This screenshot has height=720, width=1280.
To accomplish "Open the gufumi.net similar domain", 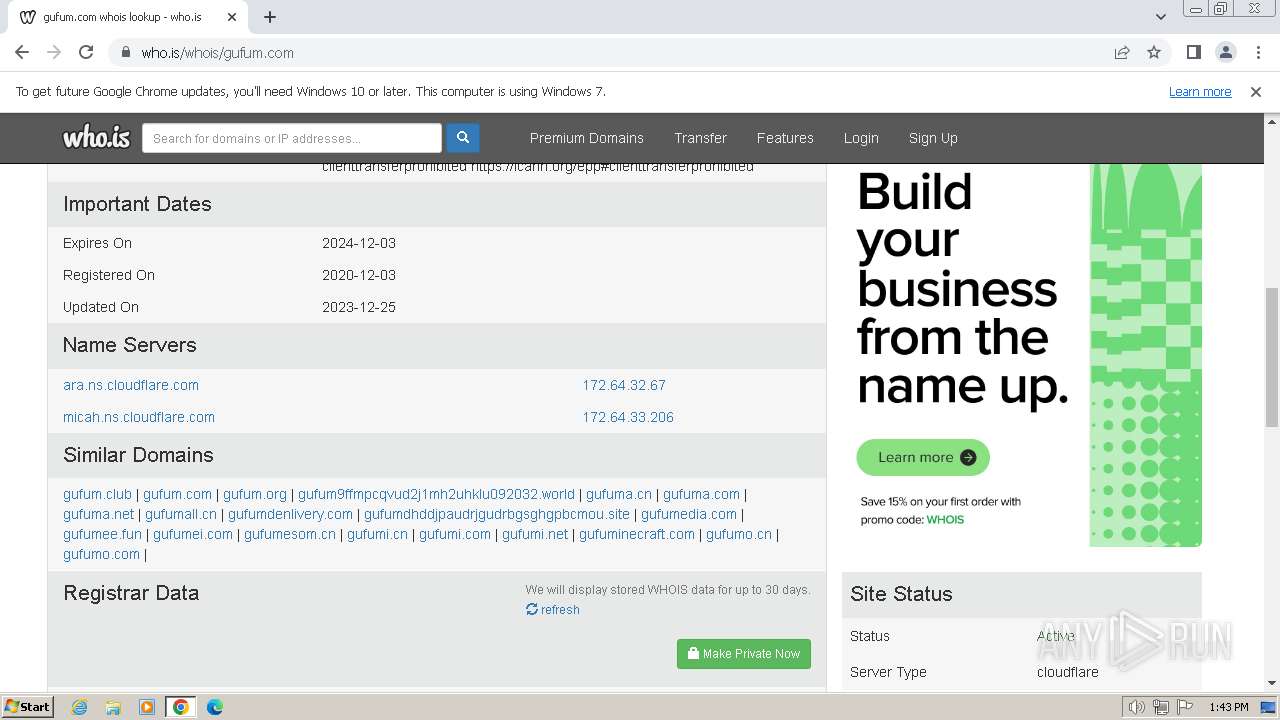I will 535,534.
